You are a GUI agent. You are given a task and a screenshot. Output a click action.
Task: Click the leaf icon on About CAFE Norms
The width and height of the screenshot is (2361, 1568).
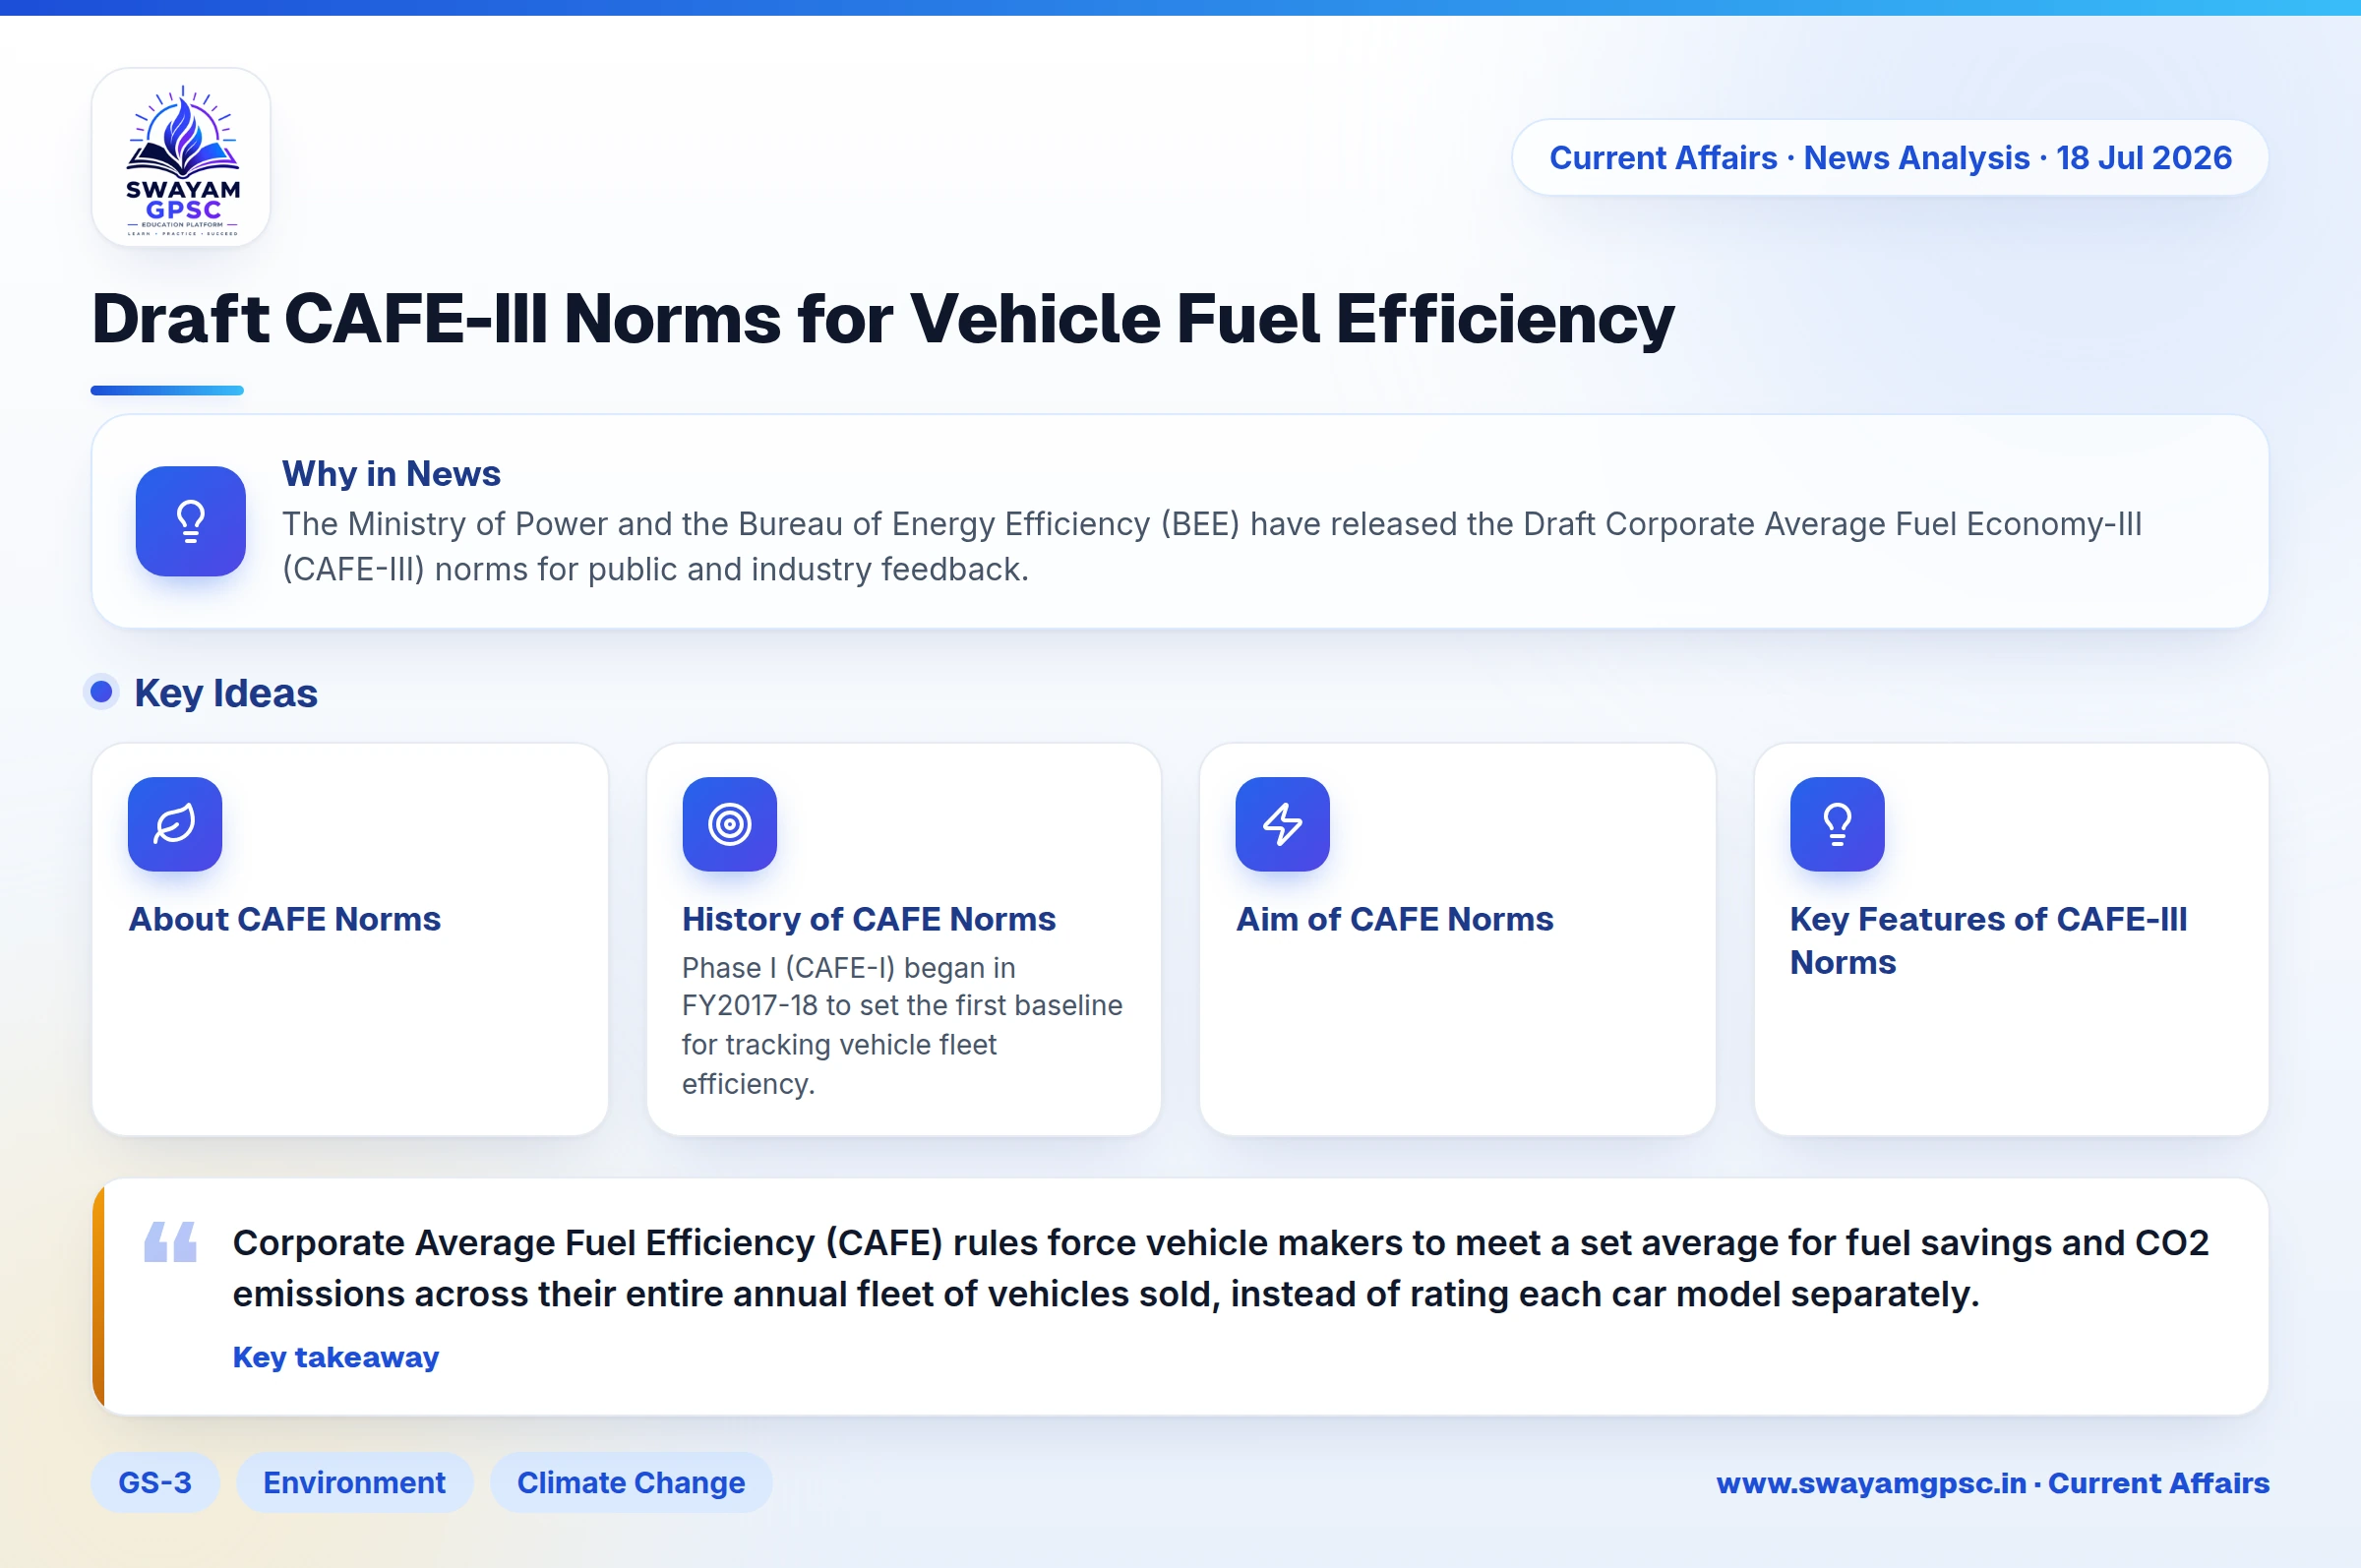[175, 824]
